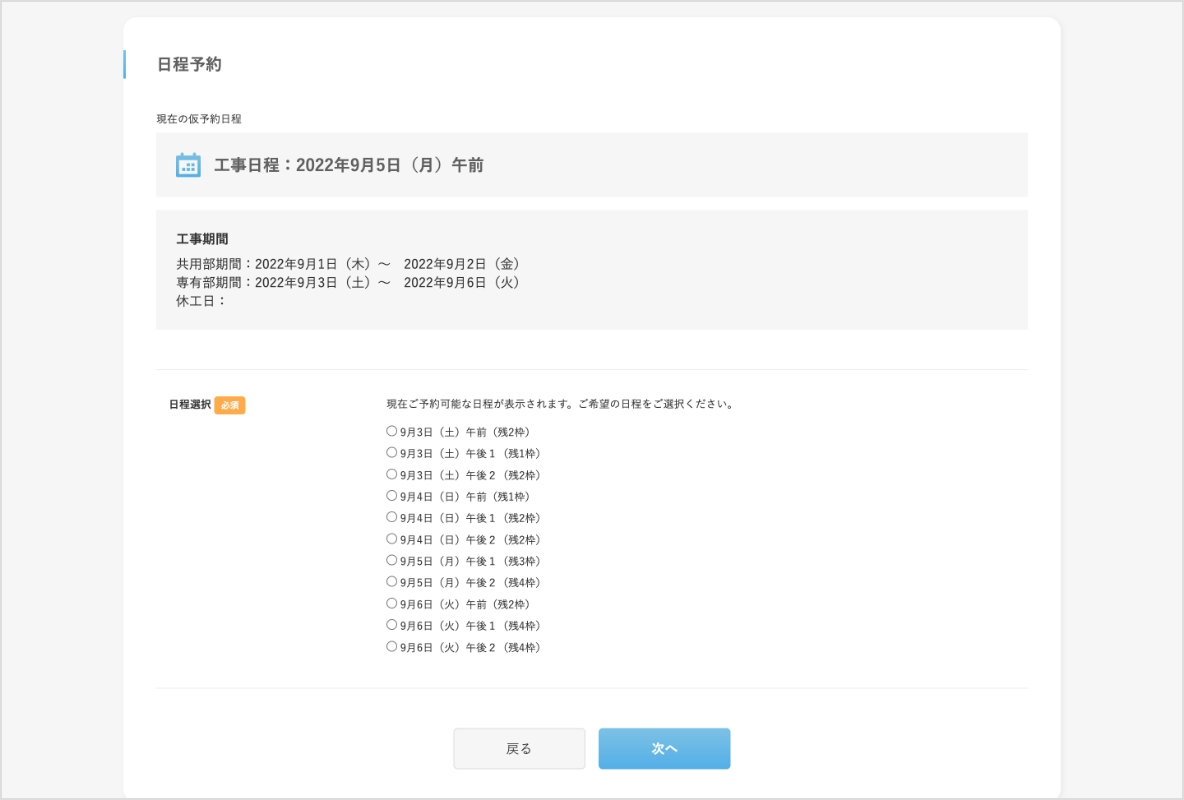Pick 9月6日（火）午後2 radio option
This screenshot has height=800, width=1184.
(392, 647)
